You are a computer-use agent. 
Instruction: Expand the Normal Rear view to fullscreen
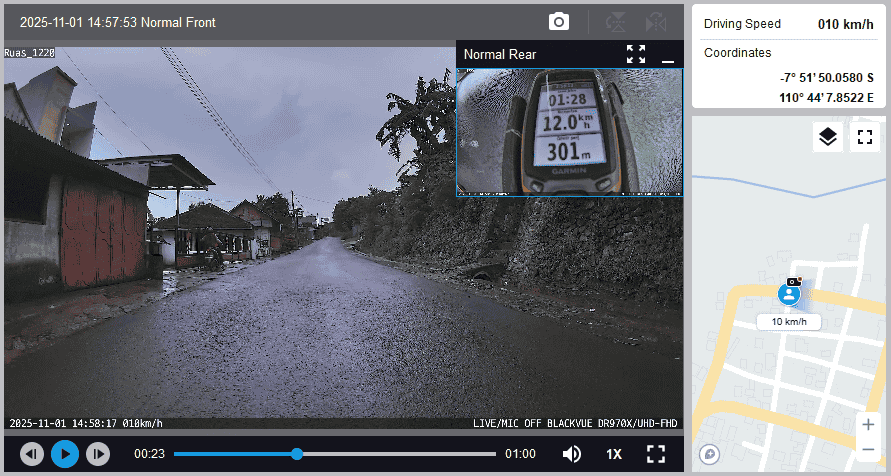[636, 54]
